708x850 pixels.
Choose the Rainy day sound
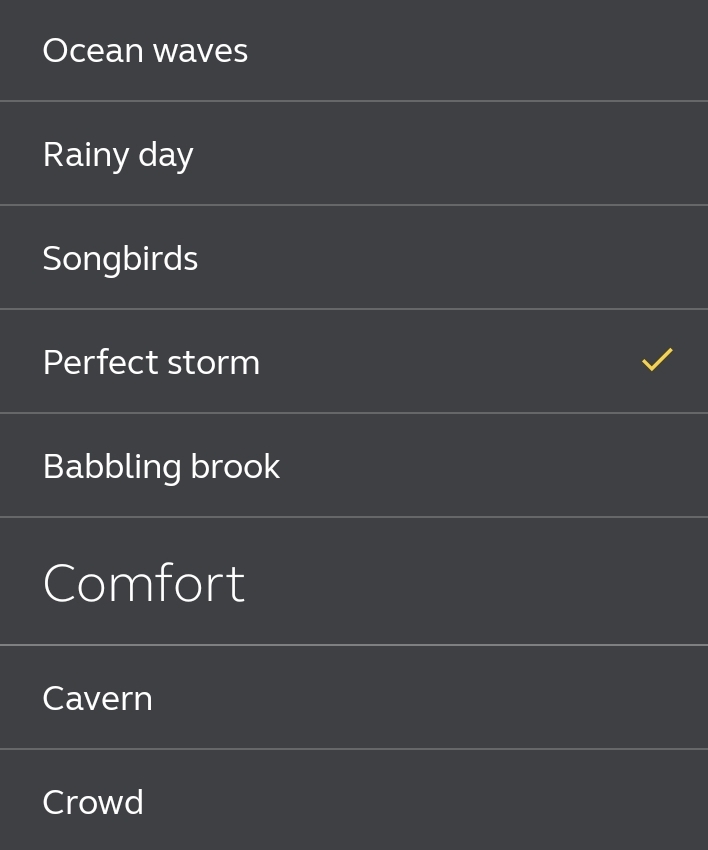pyautogui.click(x=354, y=153)
